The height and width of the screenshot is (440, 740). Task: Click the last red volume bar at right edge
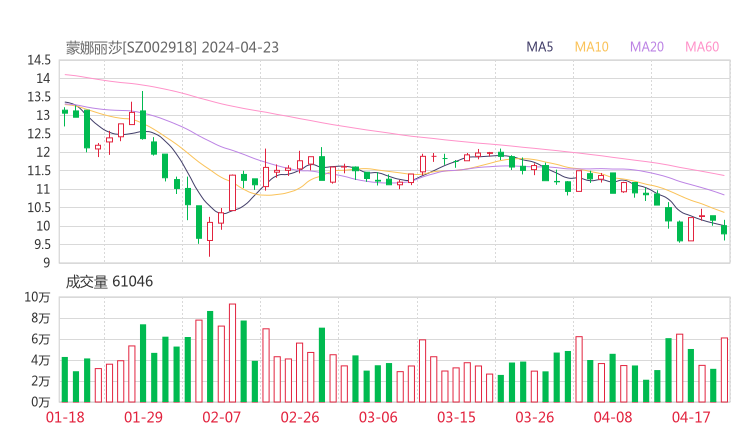pos(724,370)
